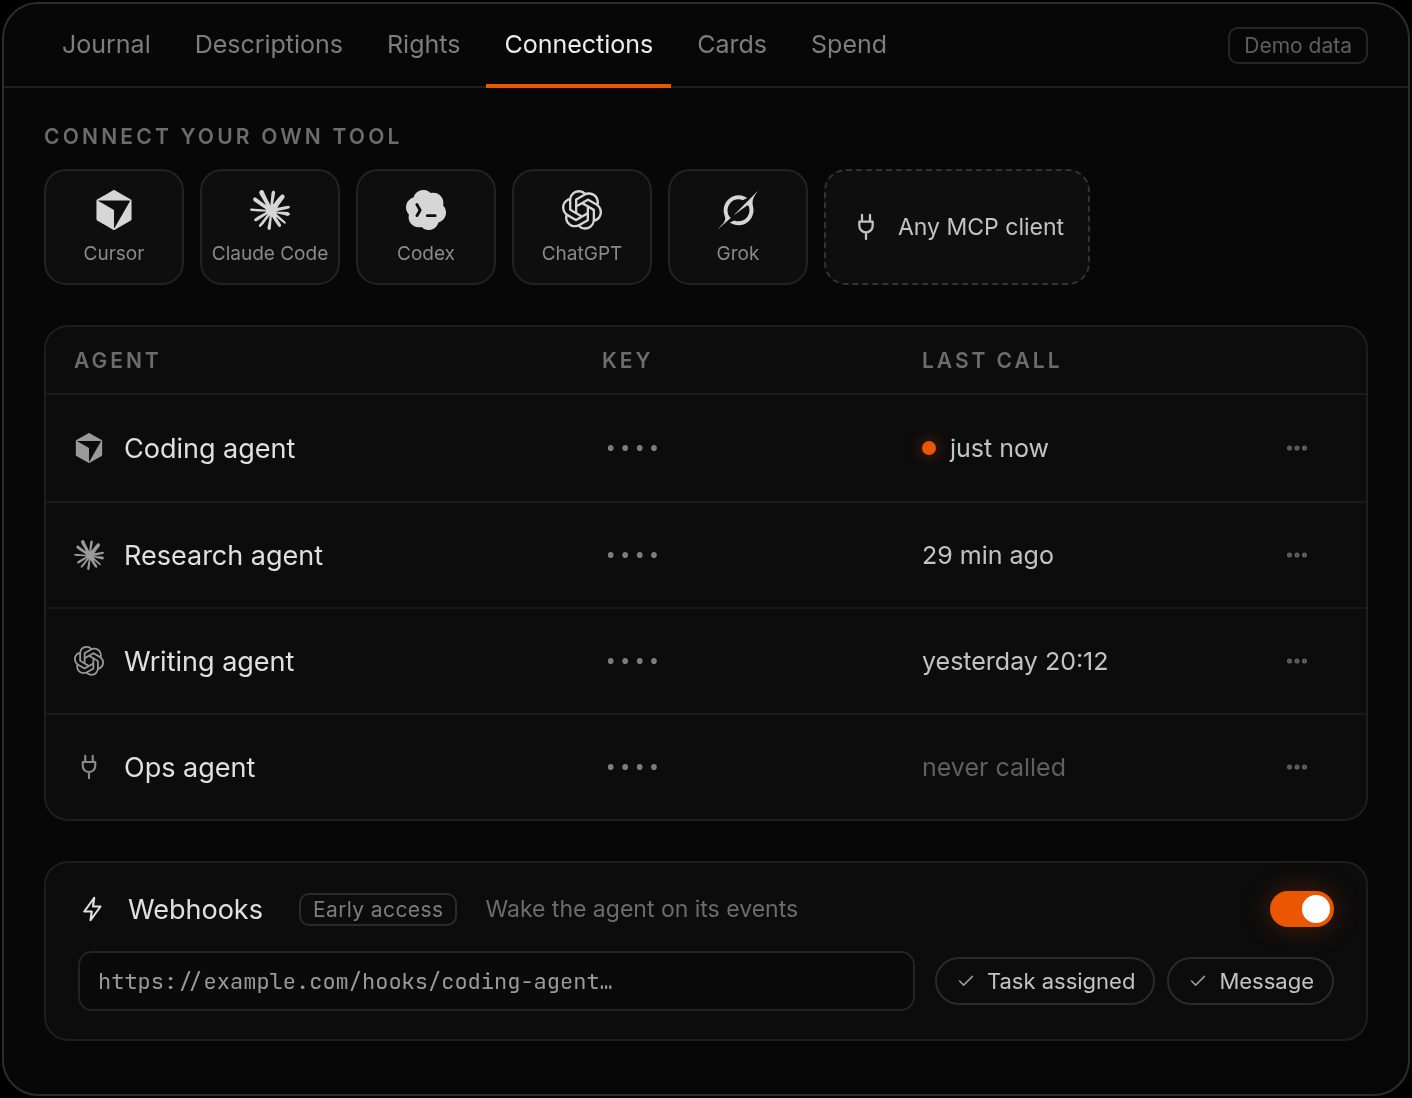This screenshot has width=1412, height=1098.
Task: Click the "Research agent" name
Action: (224, 556)
